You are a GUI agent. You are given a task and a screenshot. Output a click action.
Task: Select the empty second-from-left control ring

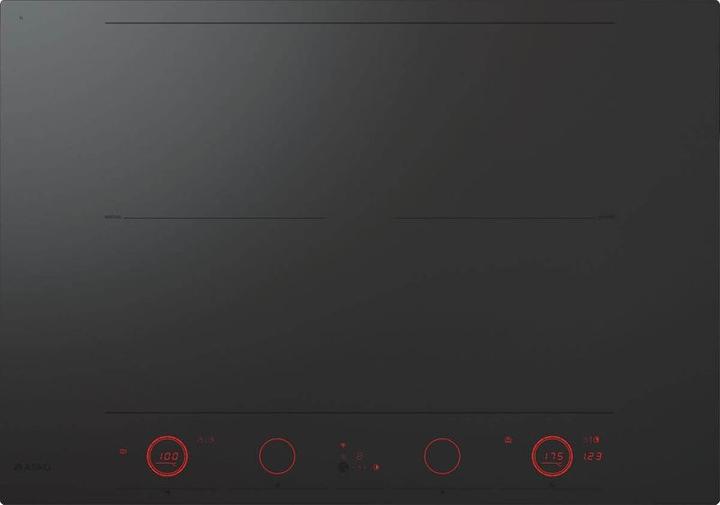point(277,456)
